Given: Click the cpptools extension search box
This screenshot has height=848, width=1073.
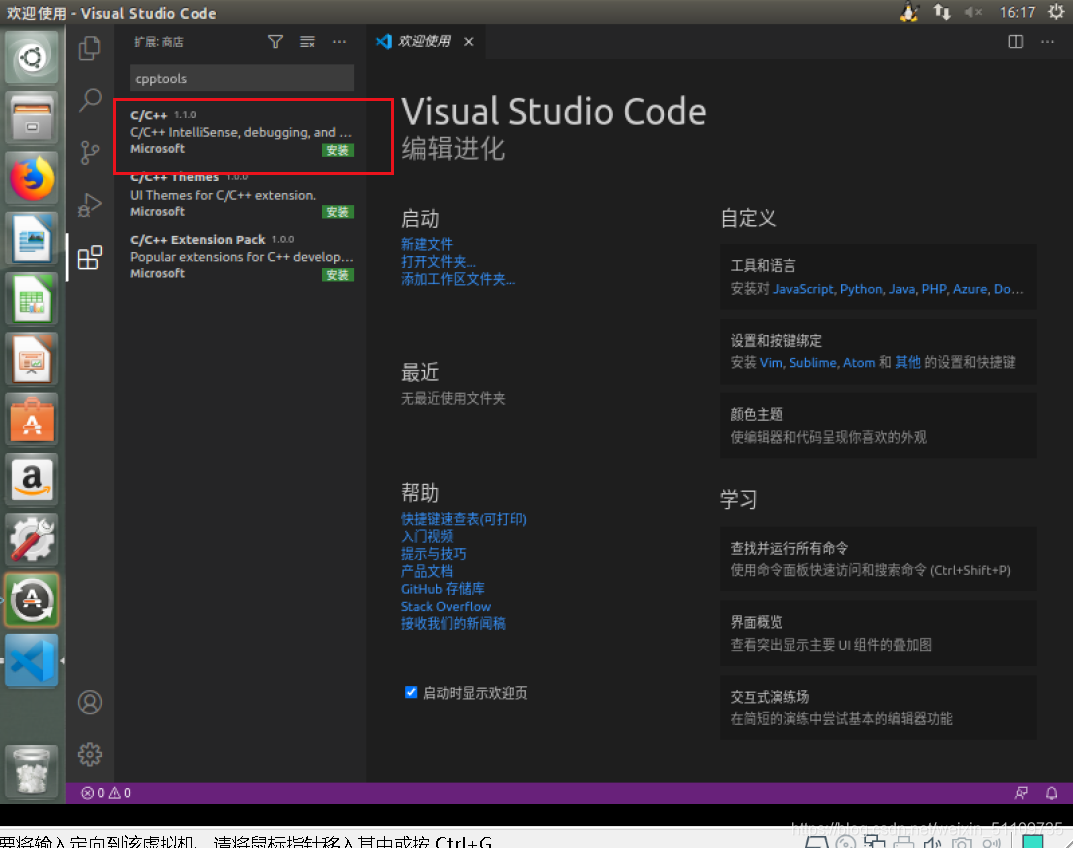Looking at the screenshot, I should 242,78.
